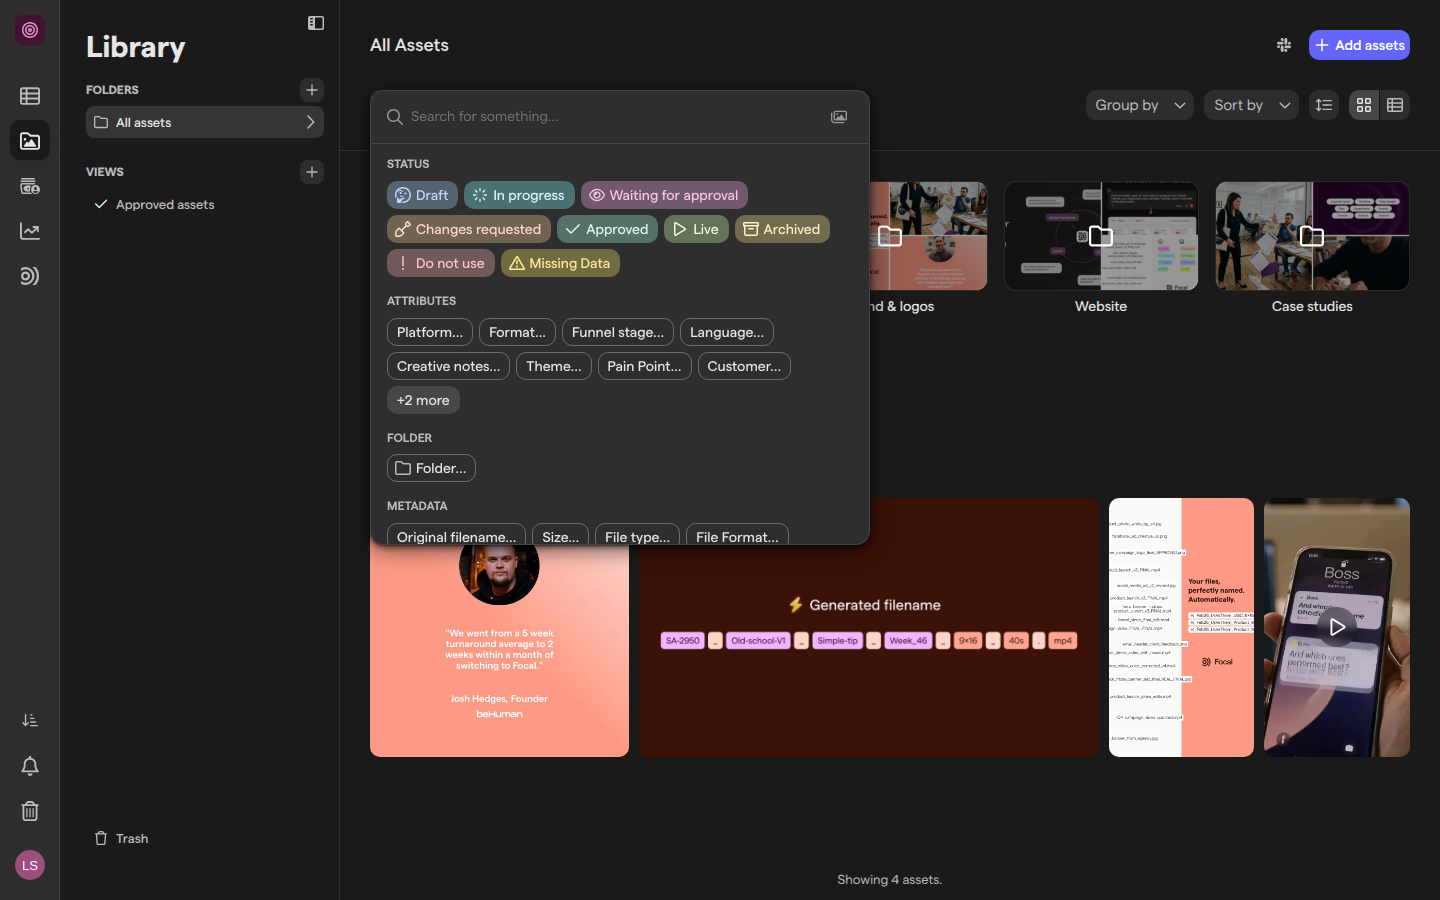Open the Case studies folder thumbnail
The width and height of the screenshot is (1440, 900).
coord(1312,236)
